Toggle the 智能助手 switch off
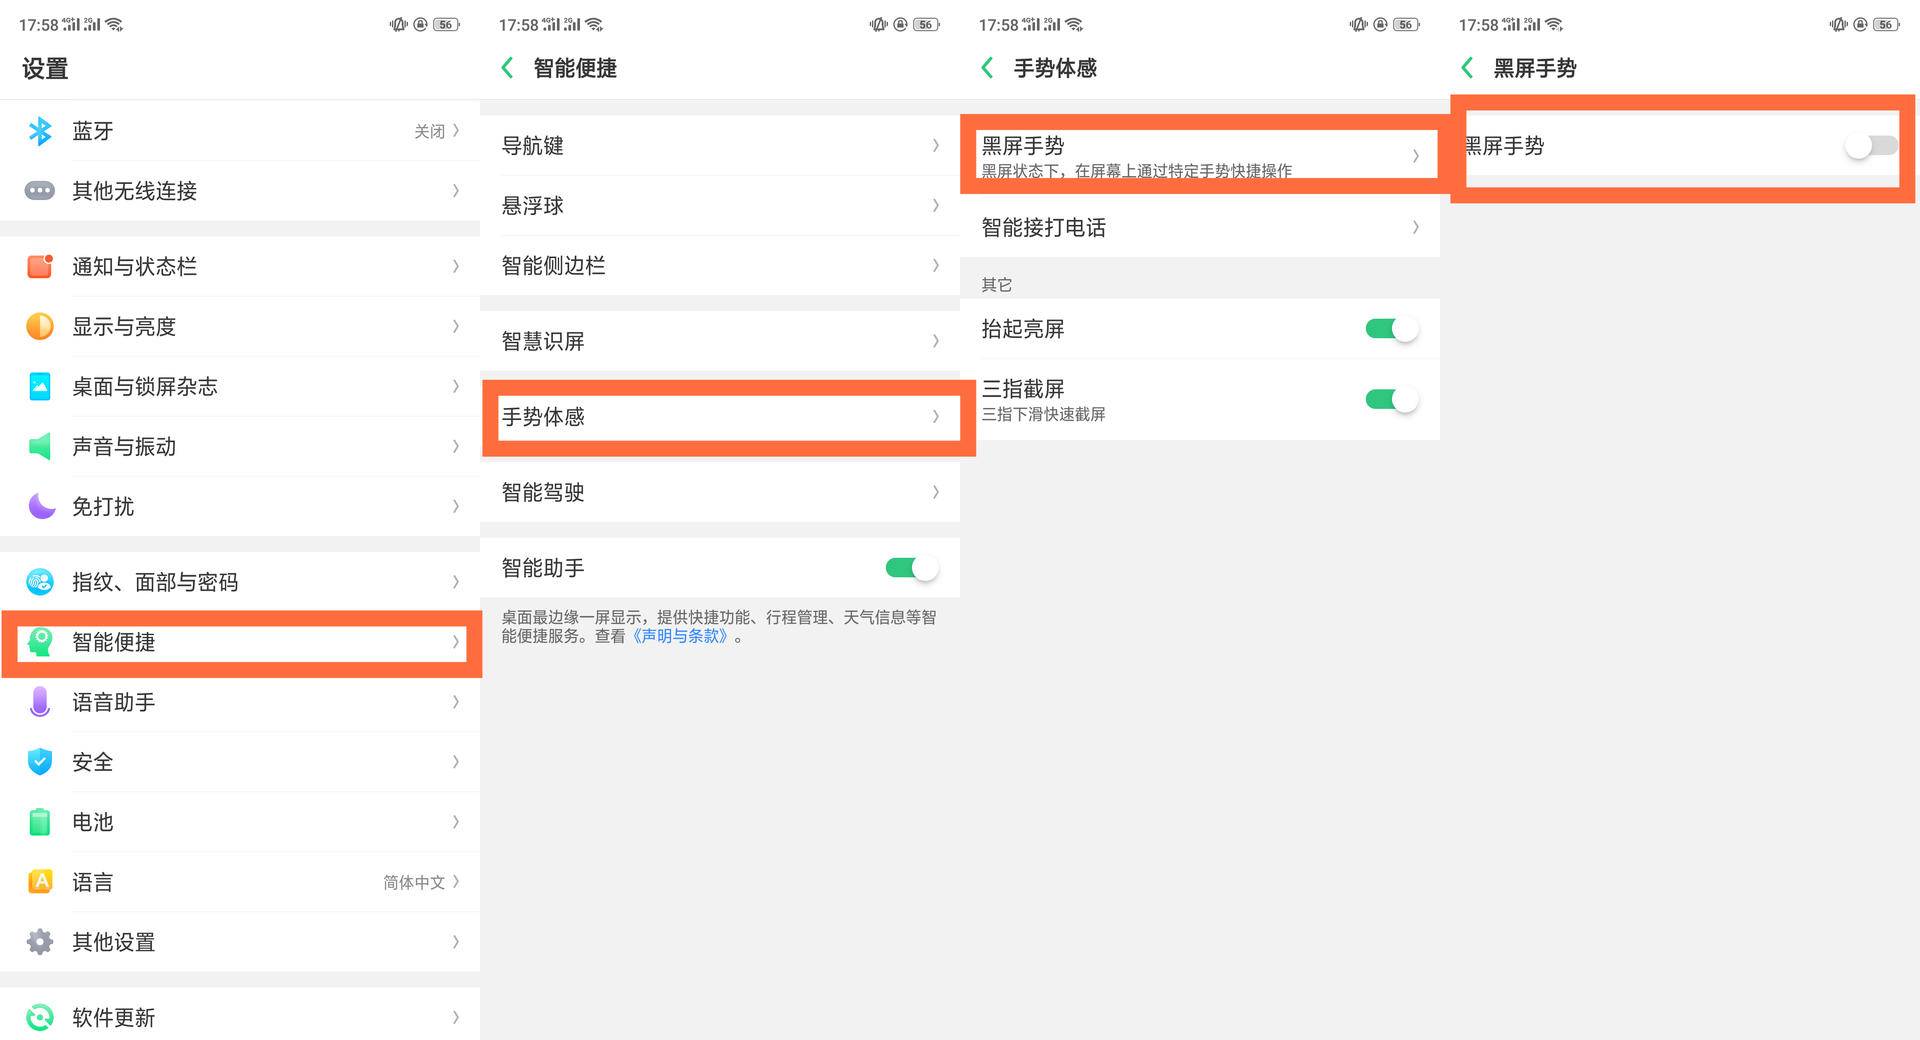The height and width of the screenshot is (1040, 1920). tap(910, 567)
